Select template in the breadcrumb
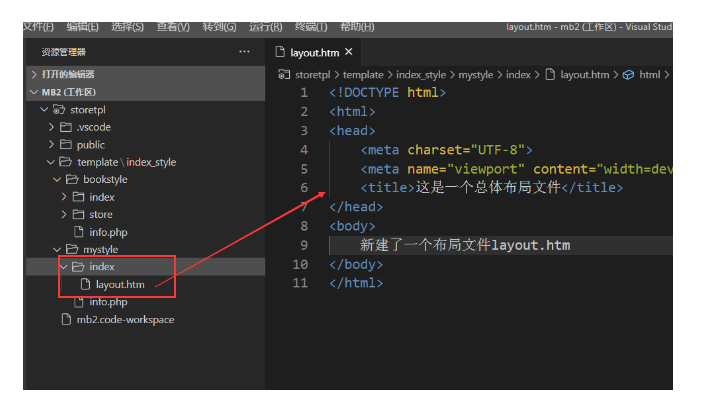 pyautogui.click(x=363, y=74)
